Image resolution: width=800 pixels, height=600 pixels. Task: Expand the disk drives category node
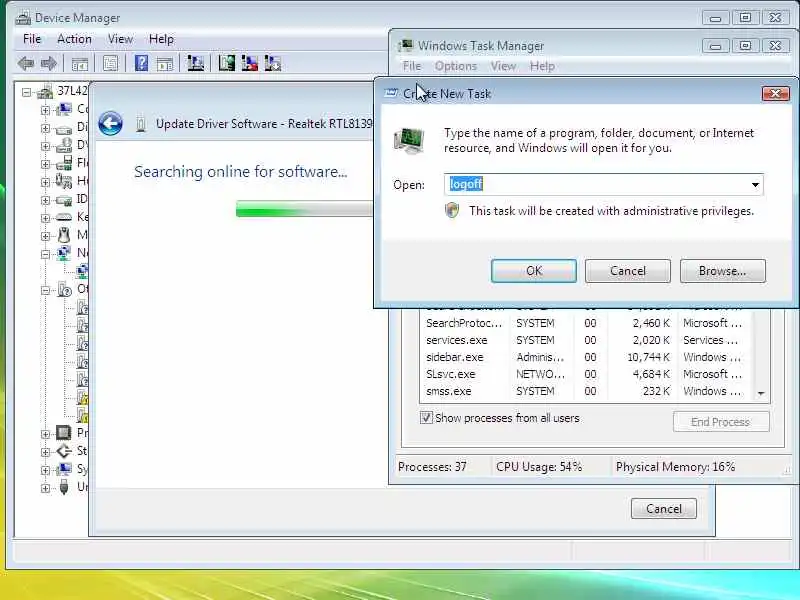(45, 128)
